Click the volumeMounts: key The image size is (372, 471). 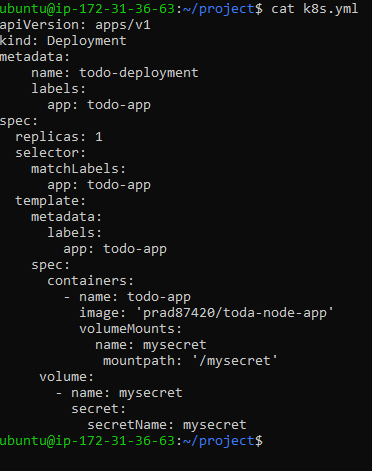pyautogui.click(x=130, y=329)
